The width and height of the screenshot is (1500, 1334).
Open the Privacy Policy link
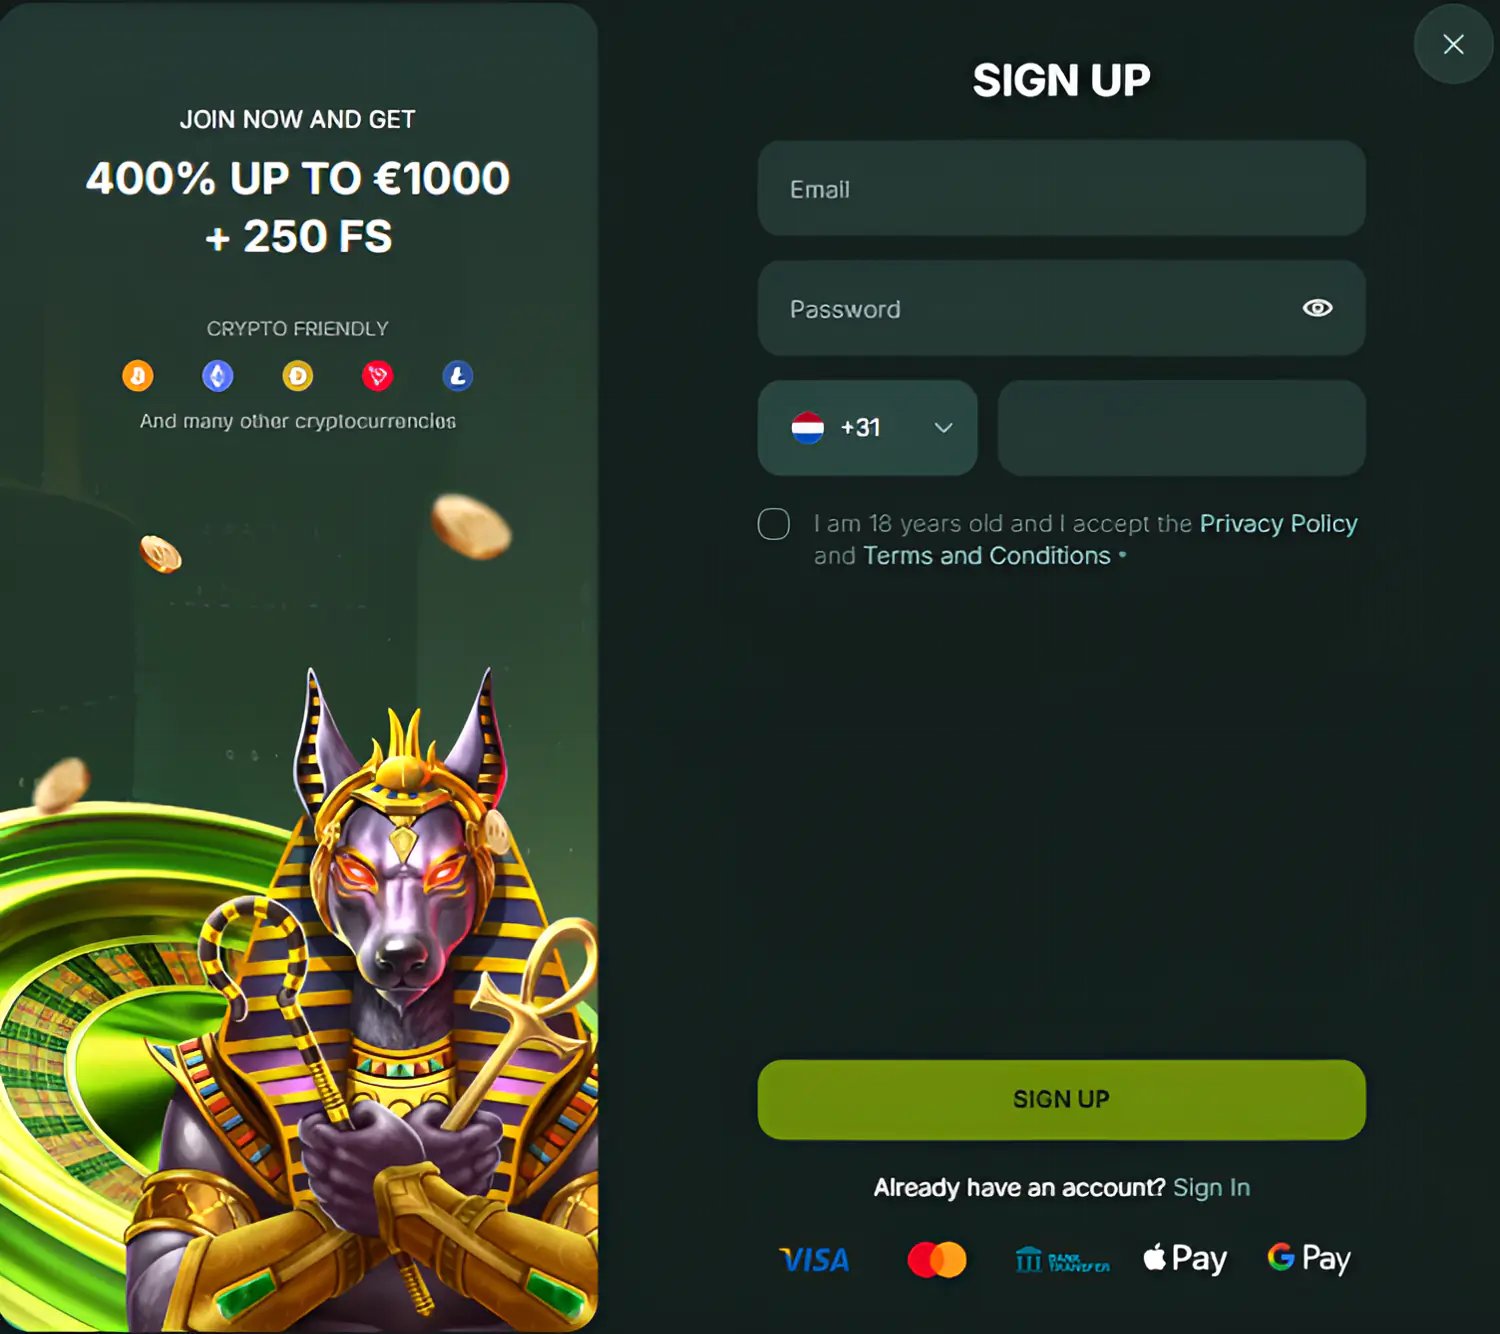pos(1278,524)
